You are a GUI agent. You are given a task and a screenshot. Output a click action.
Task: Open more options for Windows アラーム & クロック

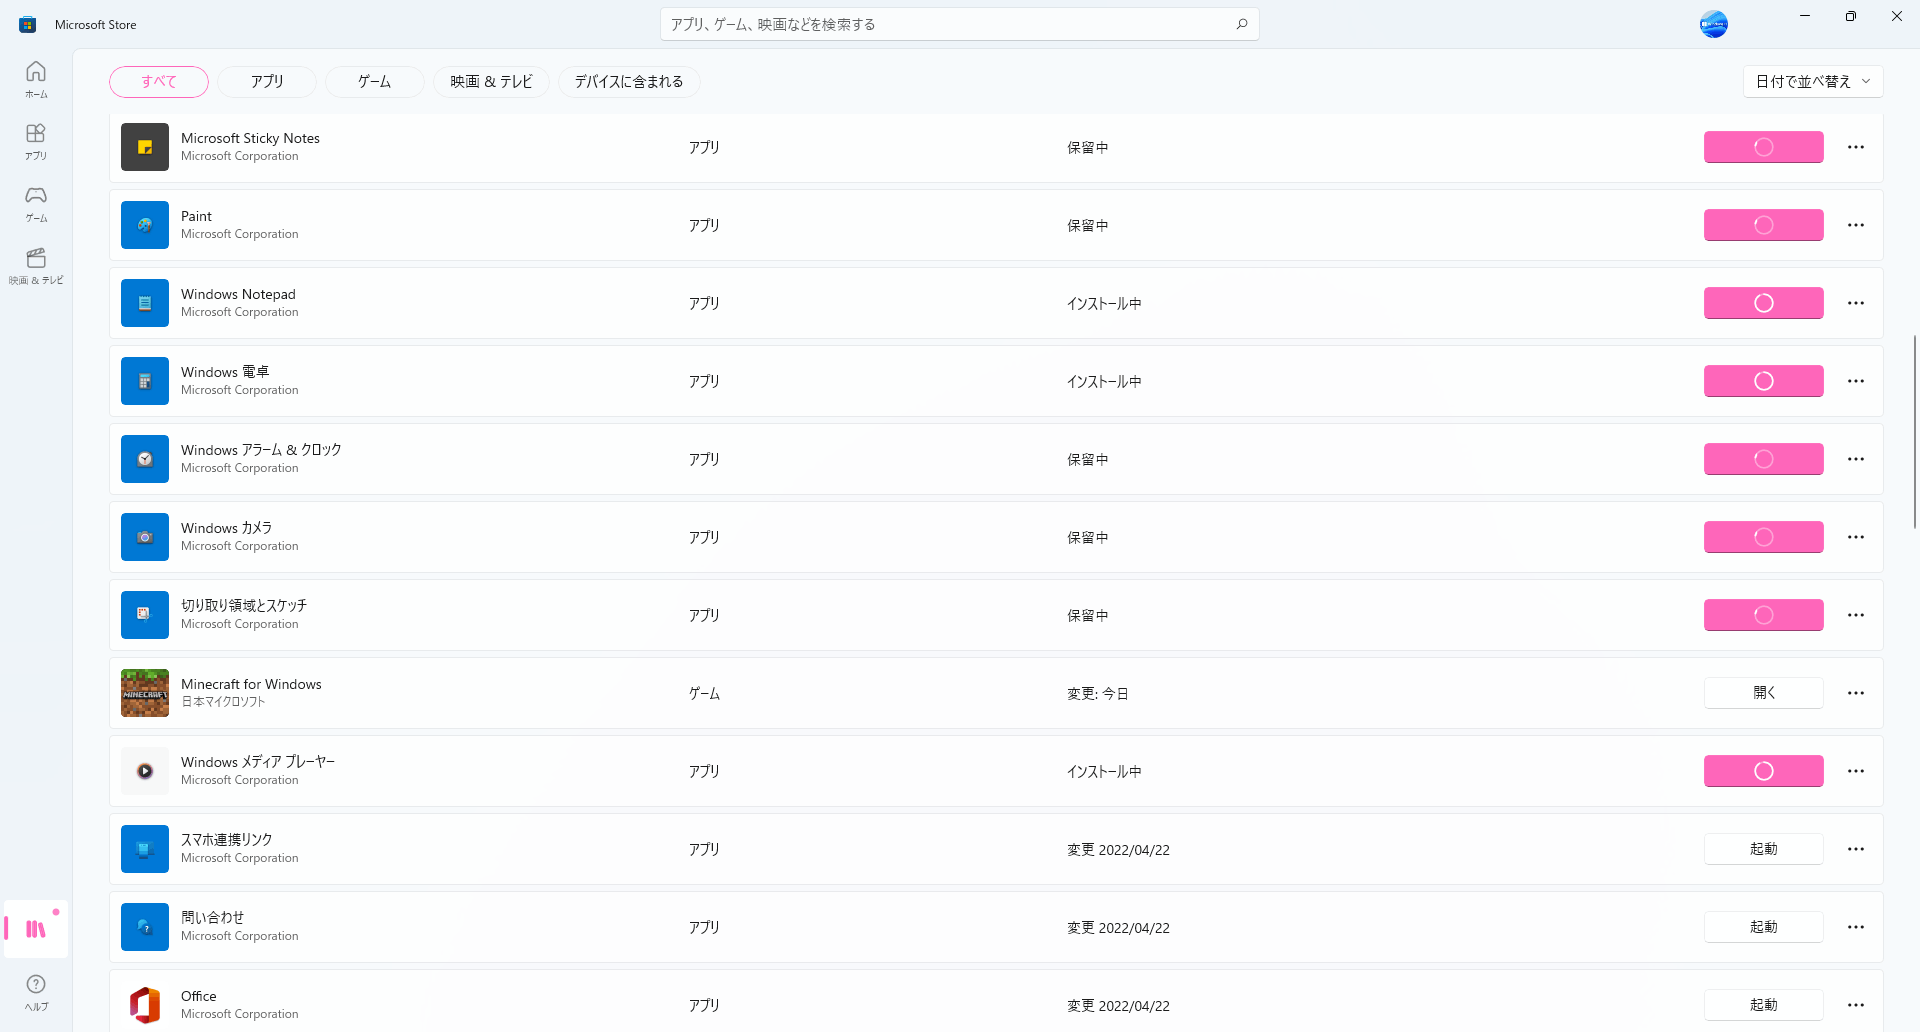(1856, 459)
